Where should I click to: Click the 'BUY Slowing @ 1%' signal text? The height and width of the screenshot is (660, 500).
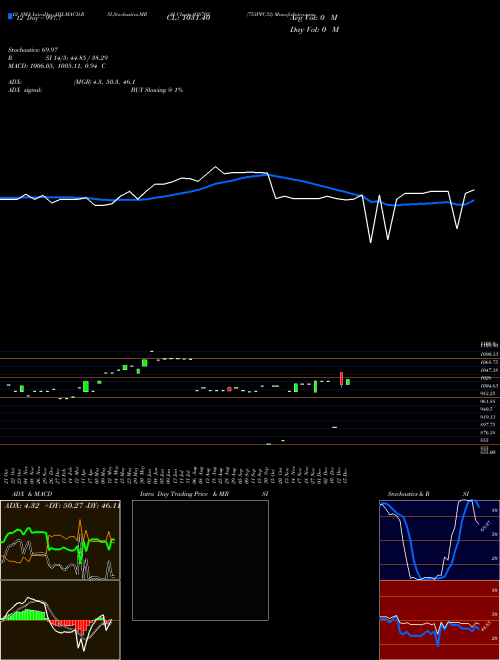[x=157, y=90]
